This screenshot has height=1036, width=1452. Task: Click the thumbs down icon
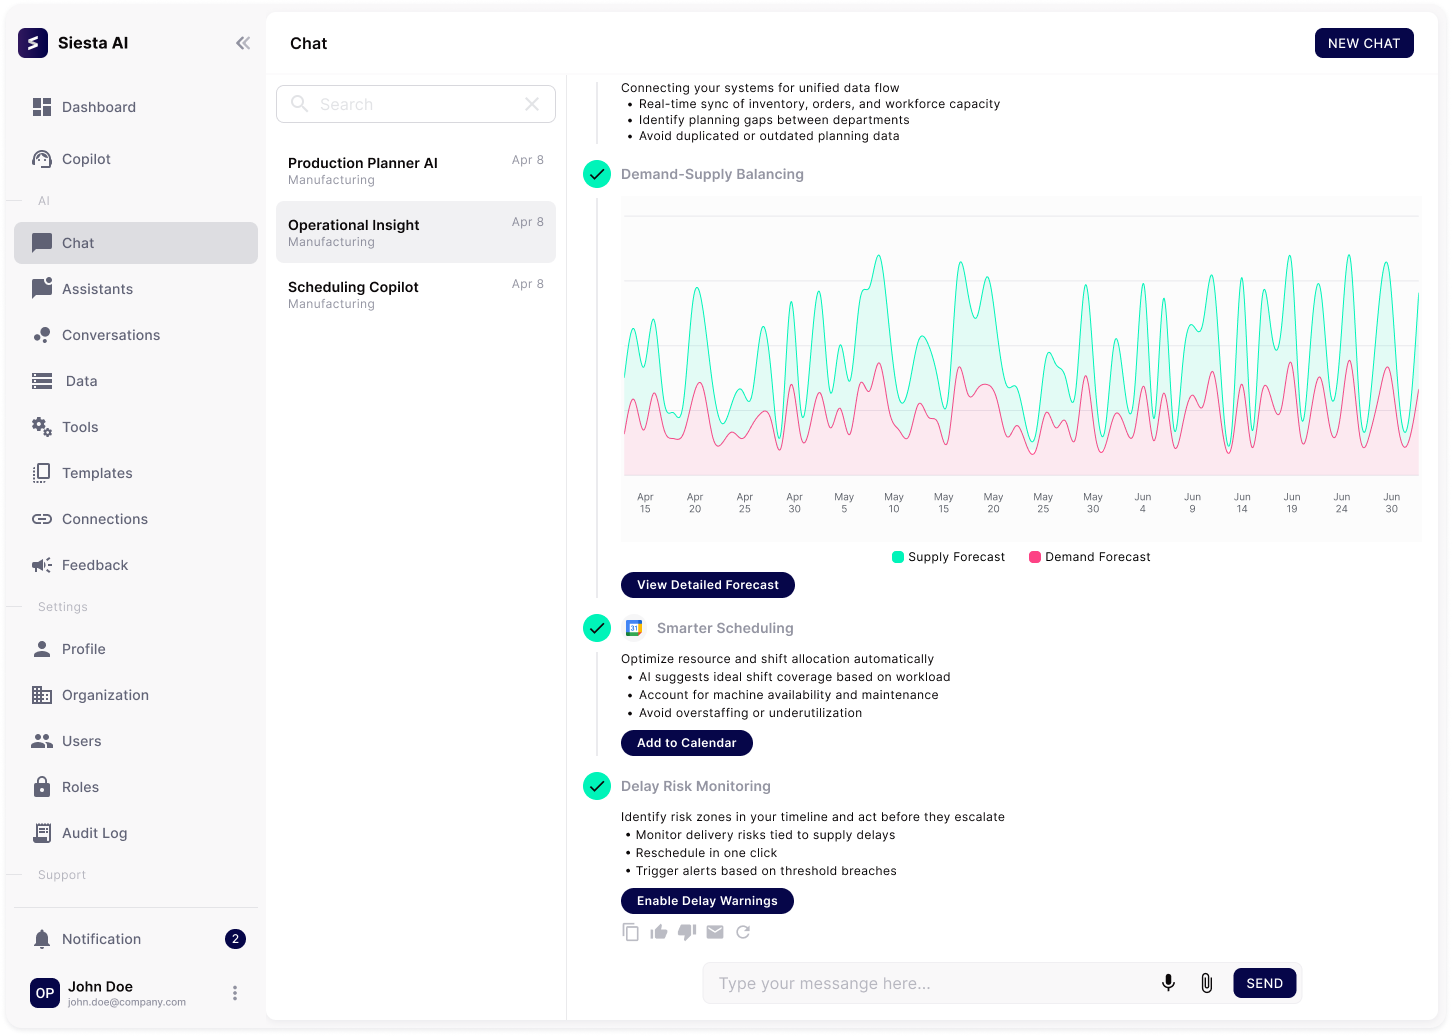coord(686,932)
